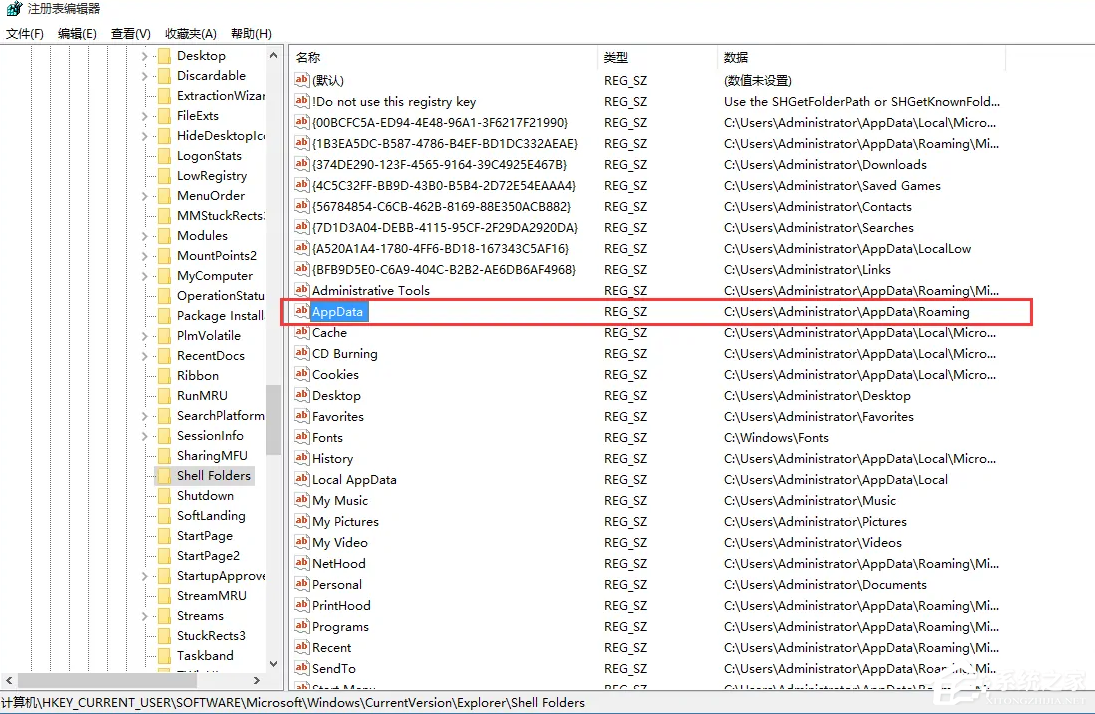Click the AppData string value icon
Screen dimensions: 1095x714
pos(301,311)
